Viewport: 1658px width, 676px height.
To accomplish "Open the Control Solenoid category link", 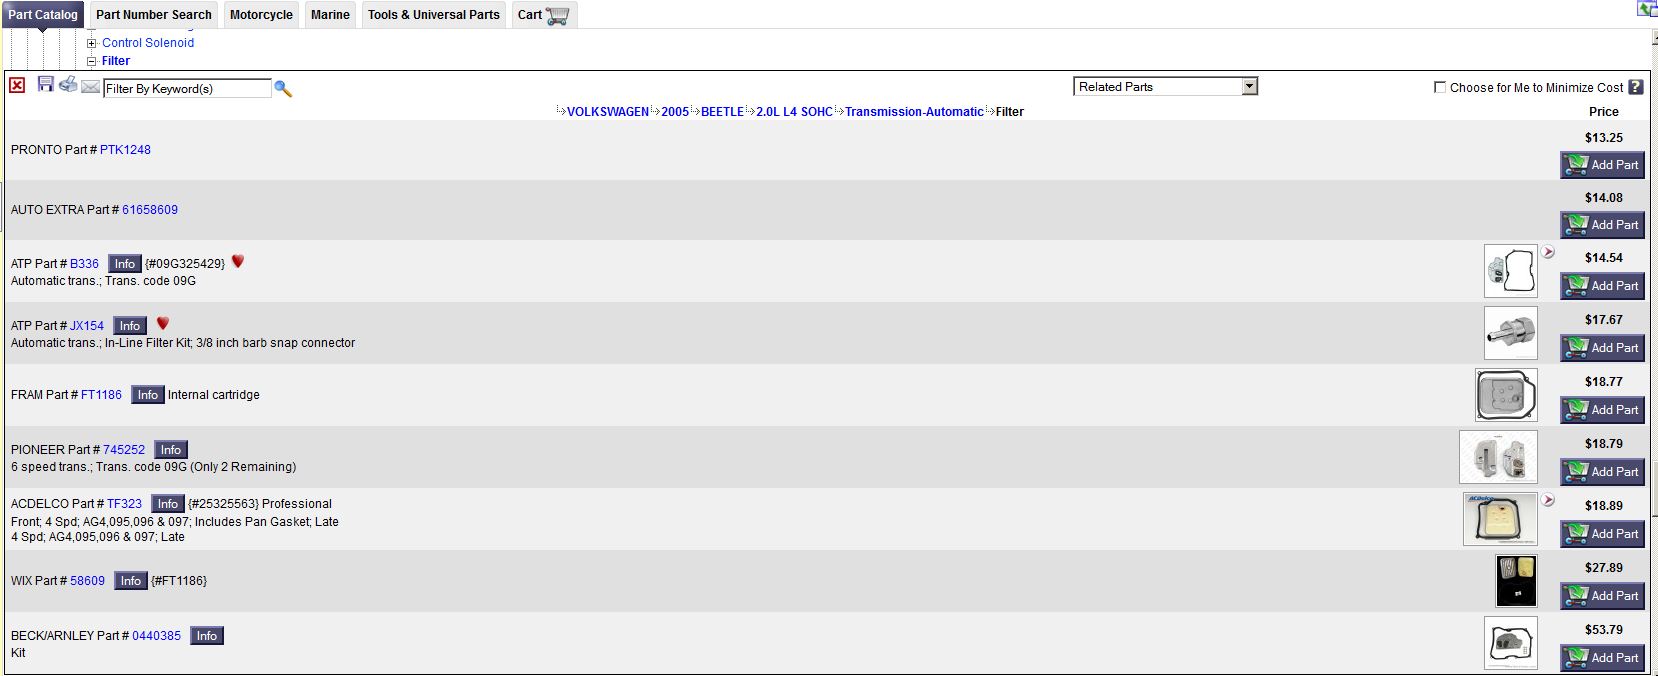I will coord(148,43).
